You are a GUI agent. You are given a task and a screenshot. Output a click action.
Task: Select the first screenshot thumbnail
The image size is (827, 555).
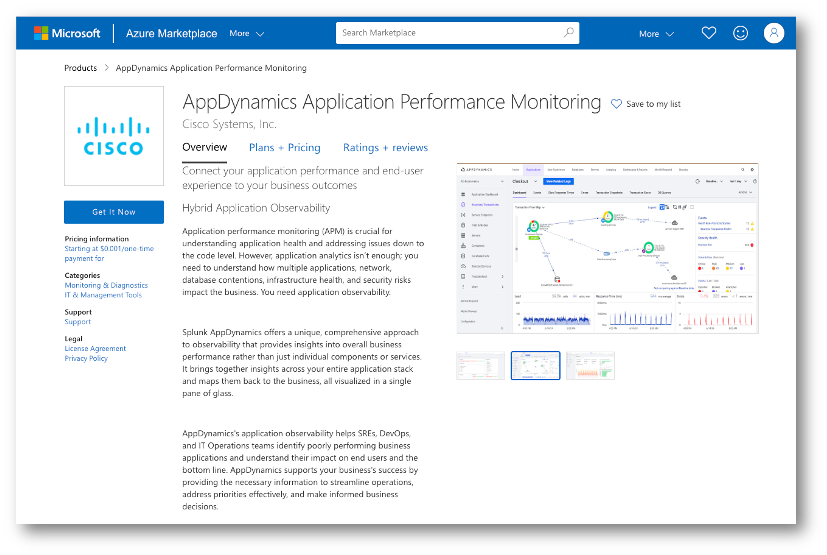coord(480,366)
